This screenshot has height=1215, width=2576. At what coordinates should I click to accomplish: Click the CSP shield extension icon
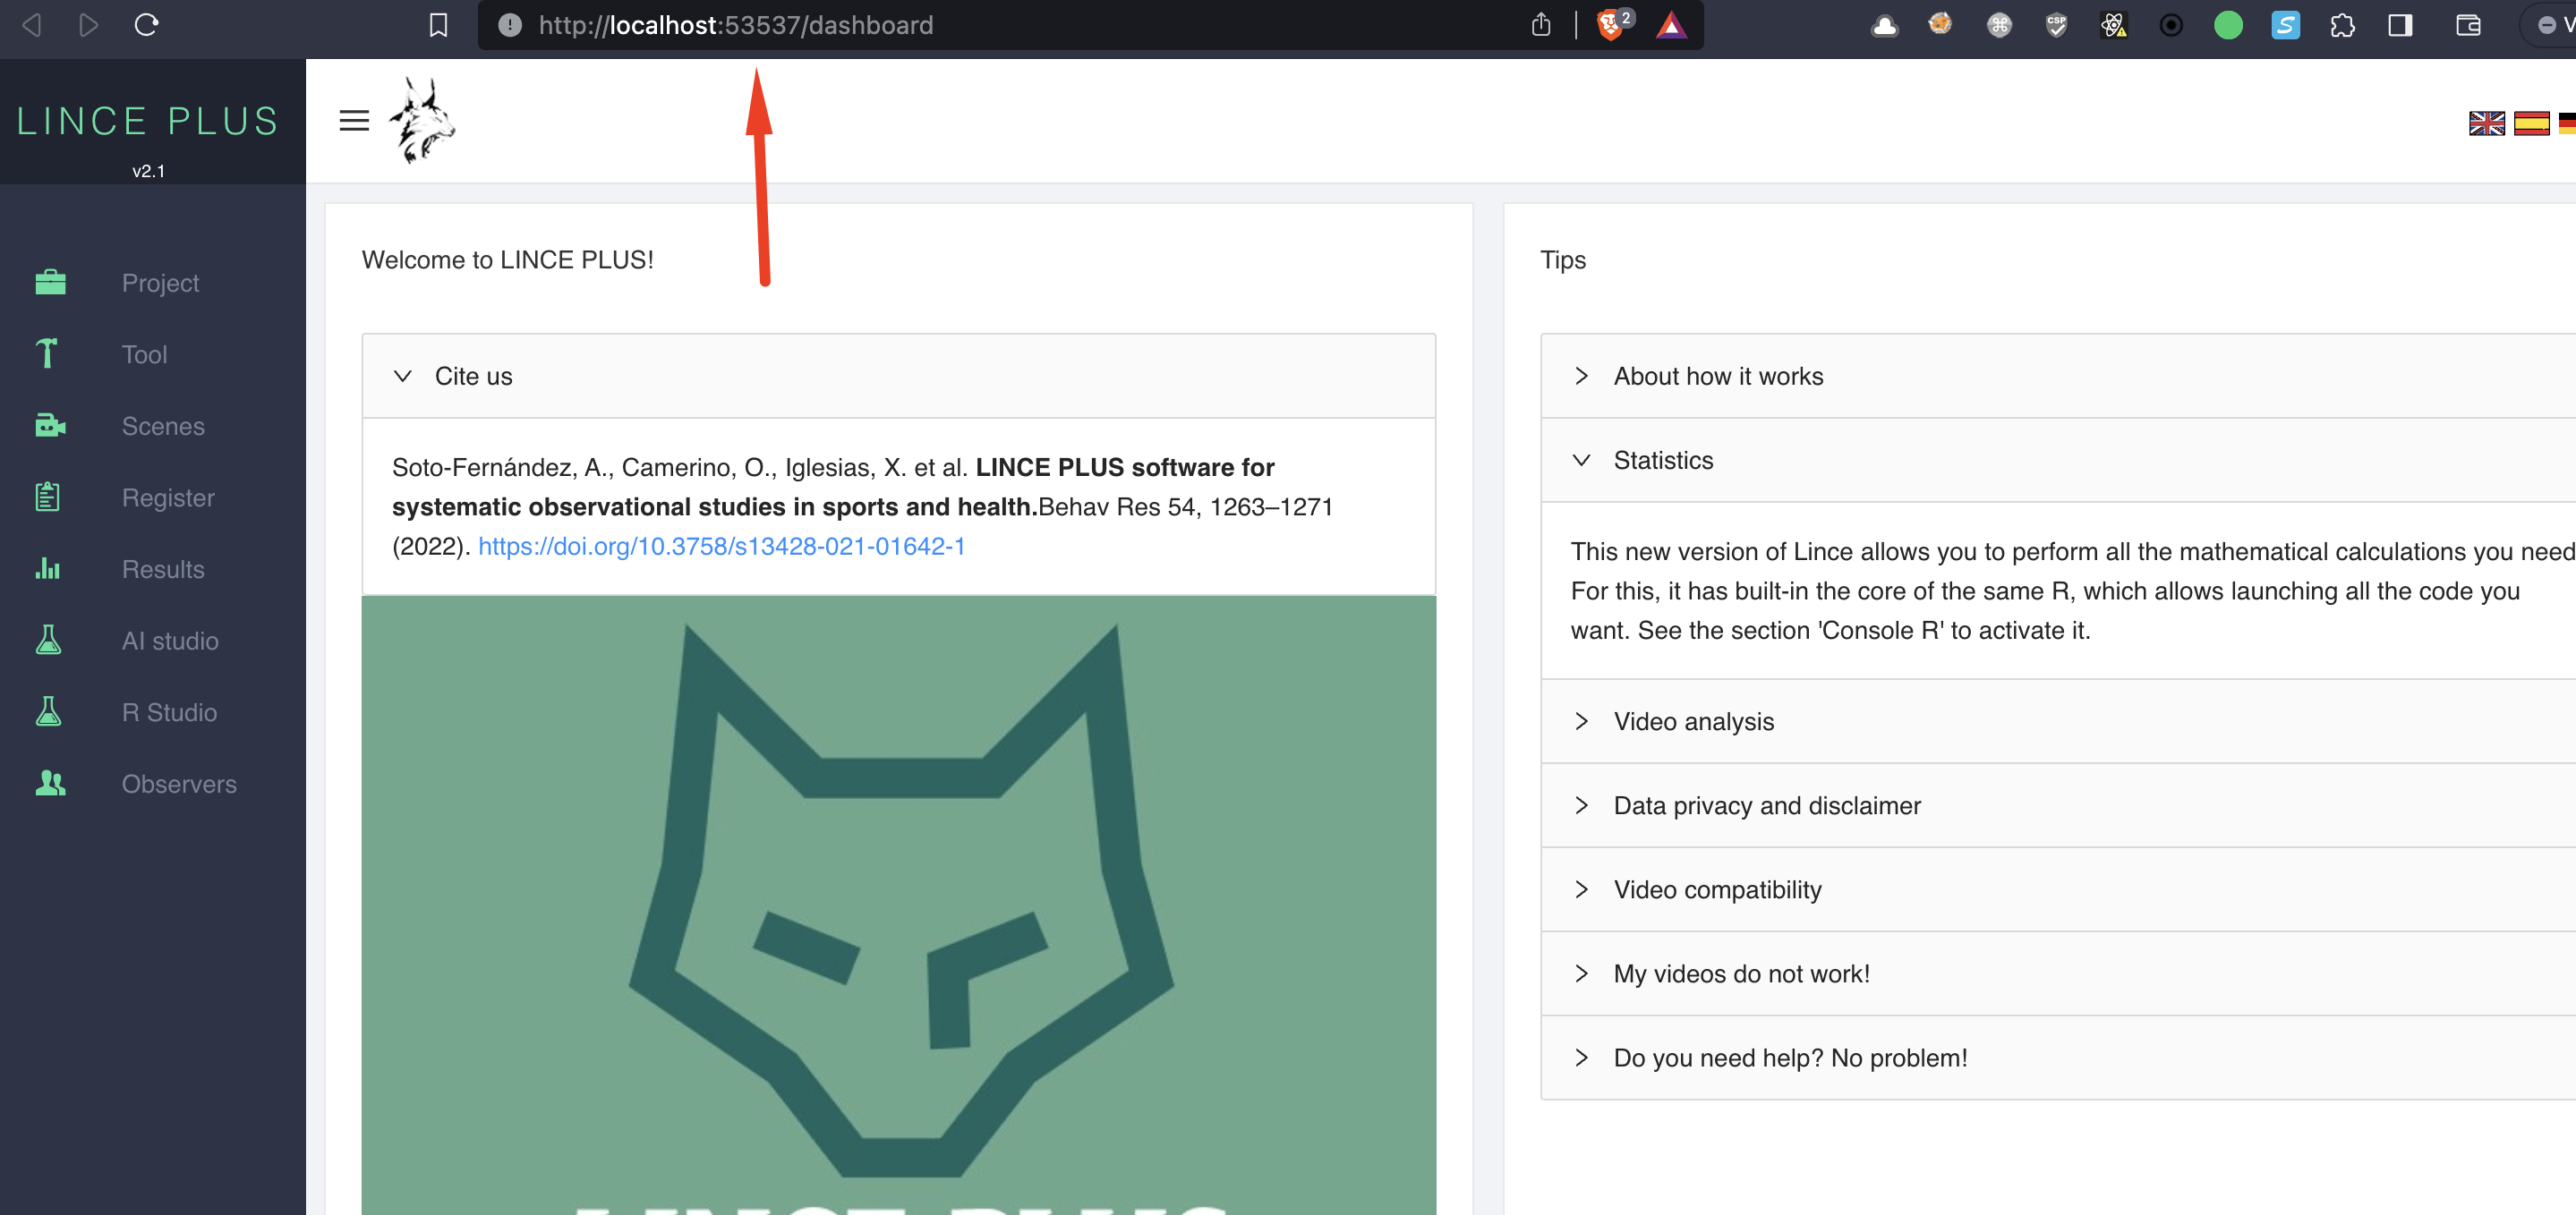(2056, 25)
